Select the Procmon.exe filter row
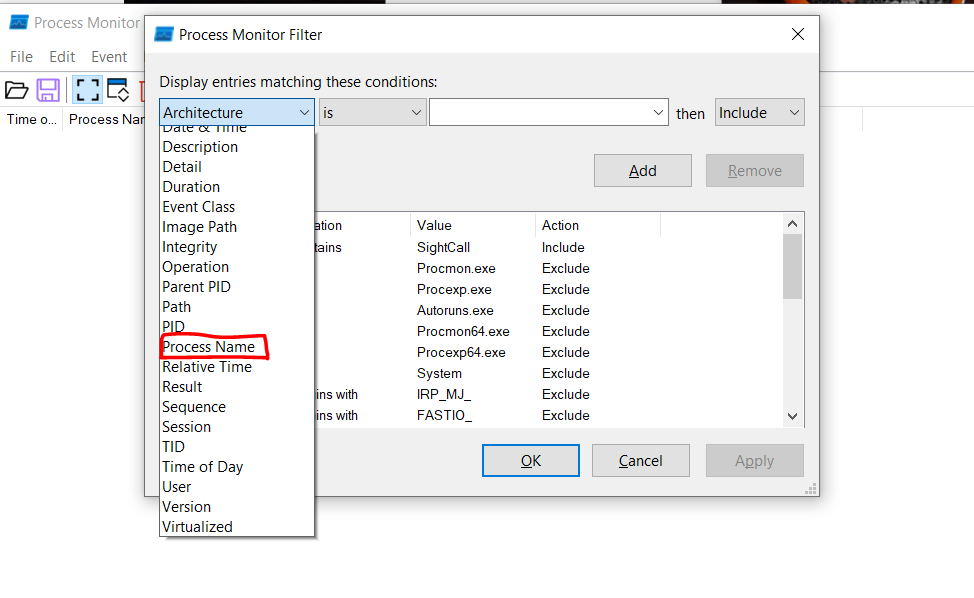Screen dimensions: 974x598 (549, 268)
